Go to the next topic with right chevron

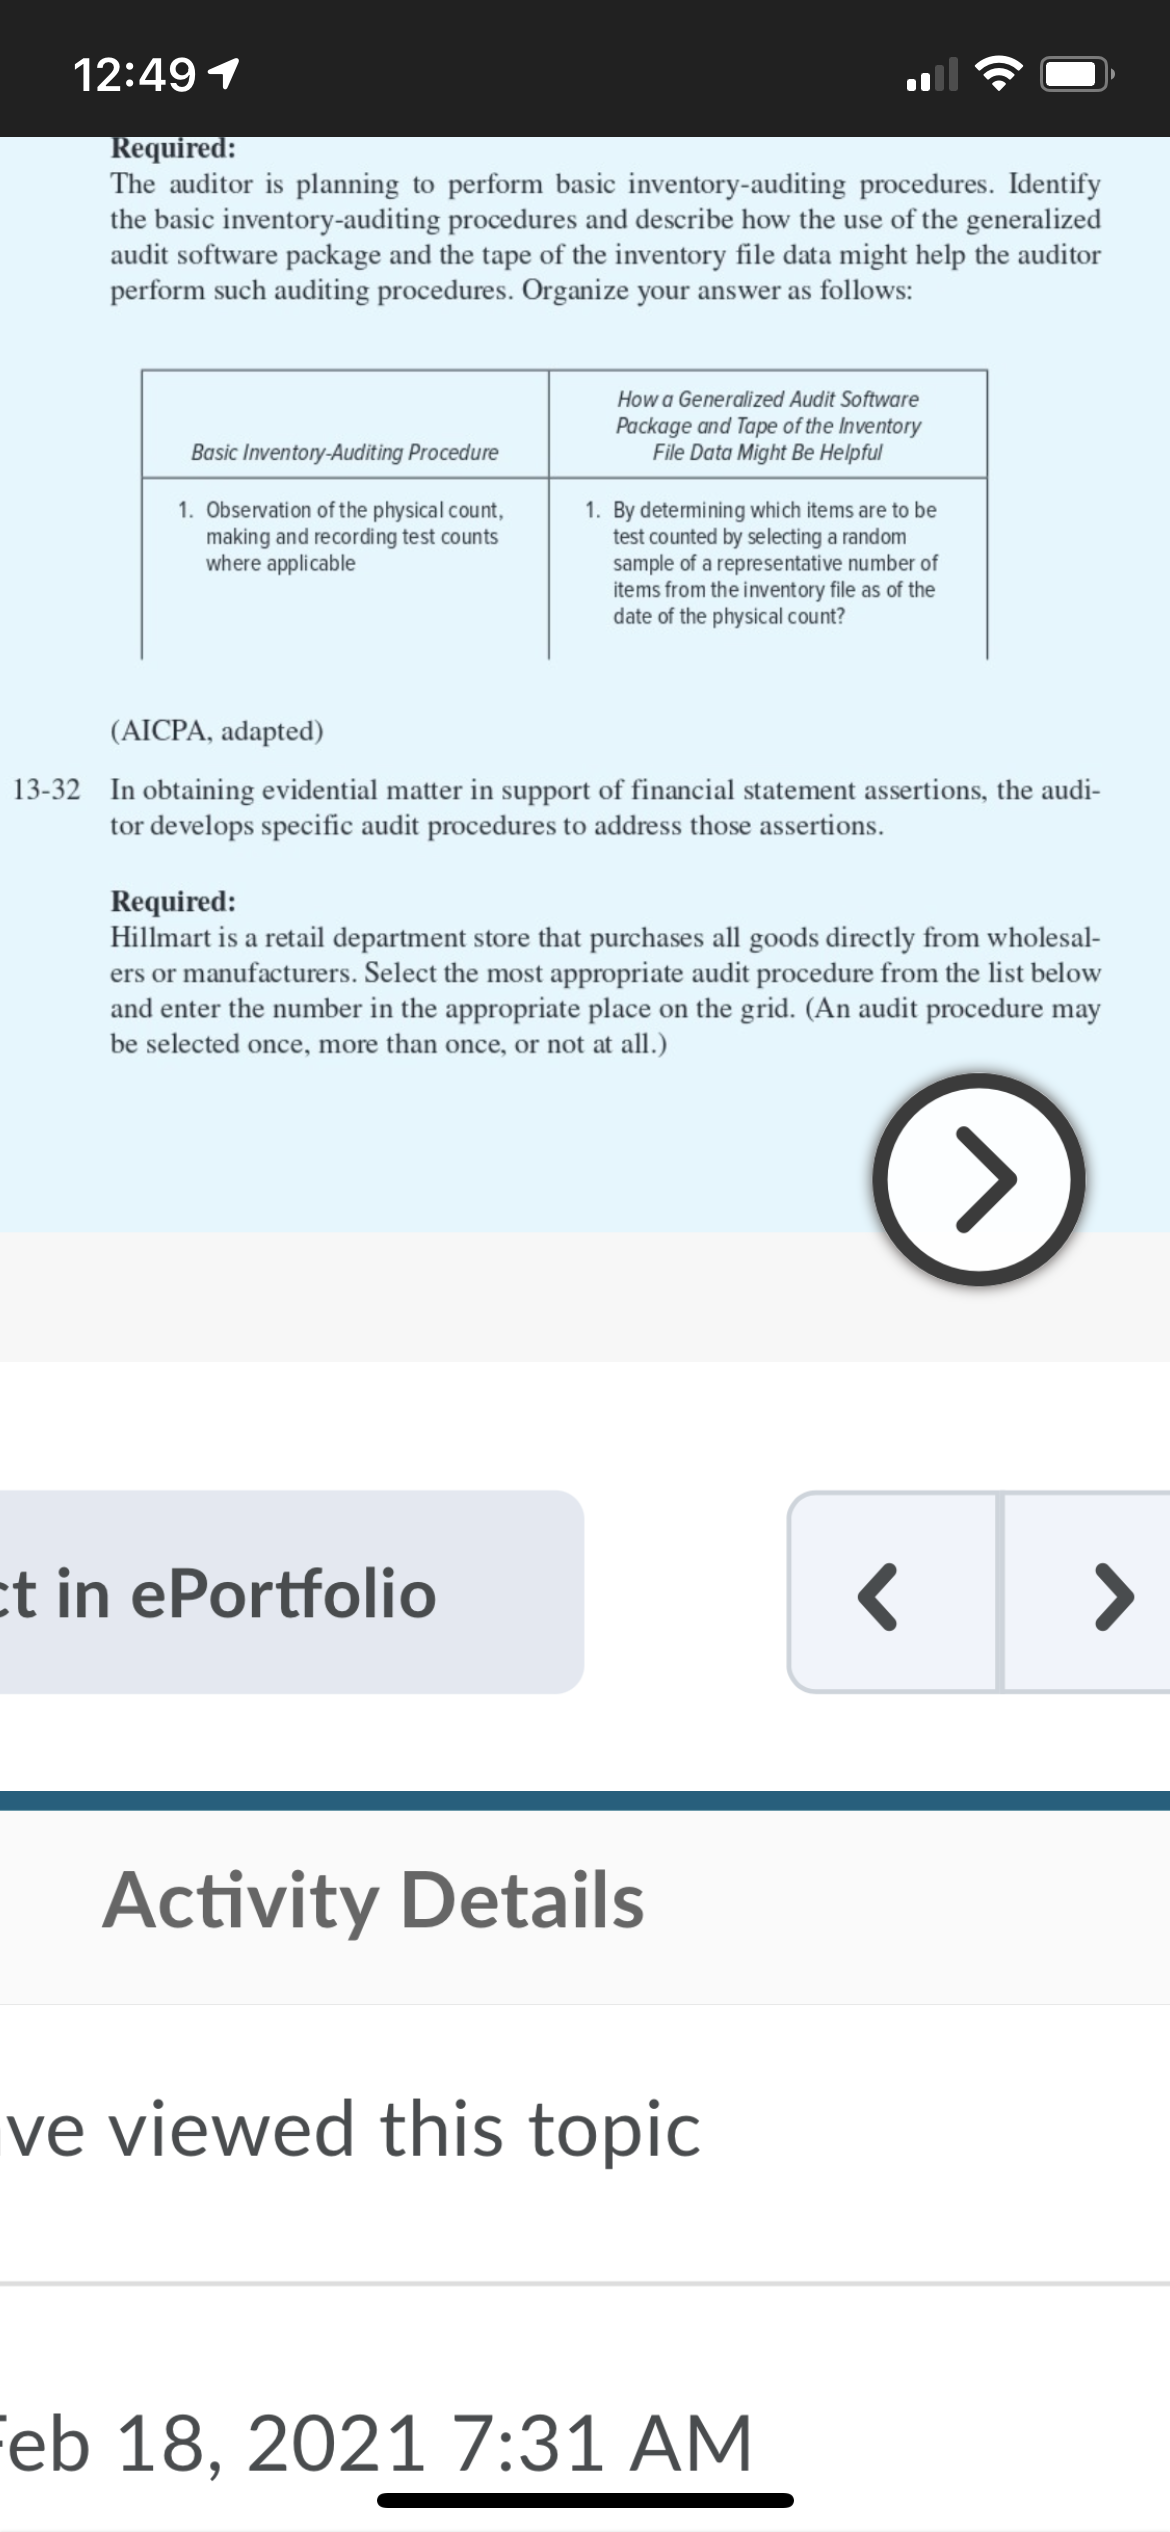(1087, 1592)
